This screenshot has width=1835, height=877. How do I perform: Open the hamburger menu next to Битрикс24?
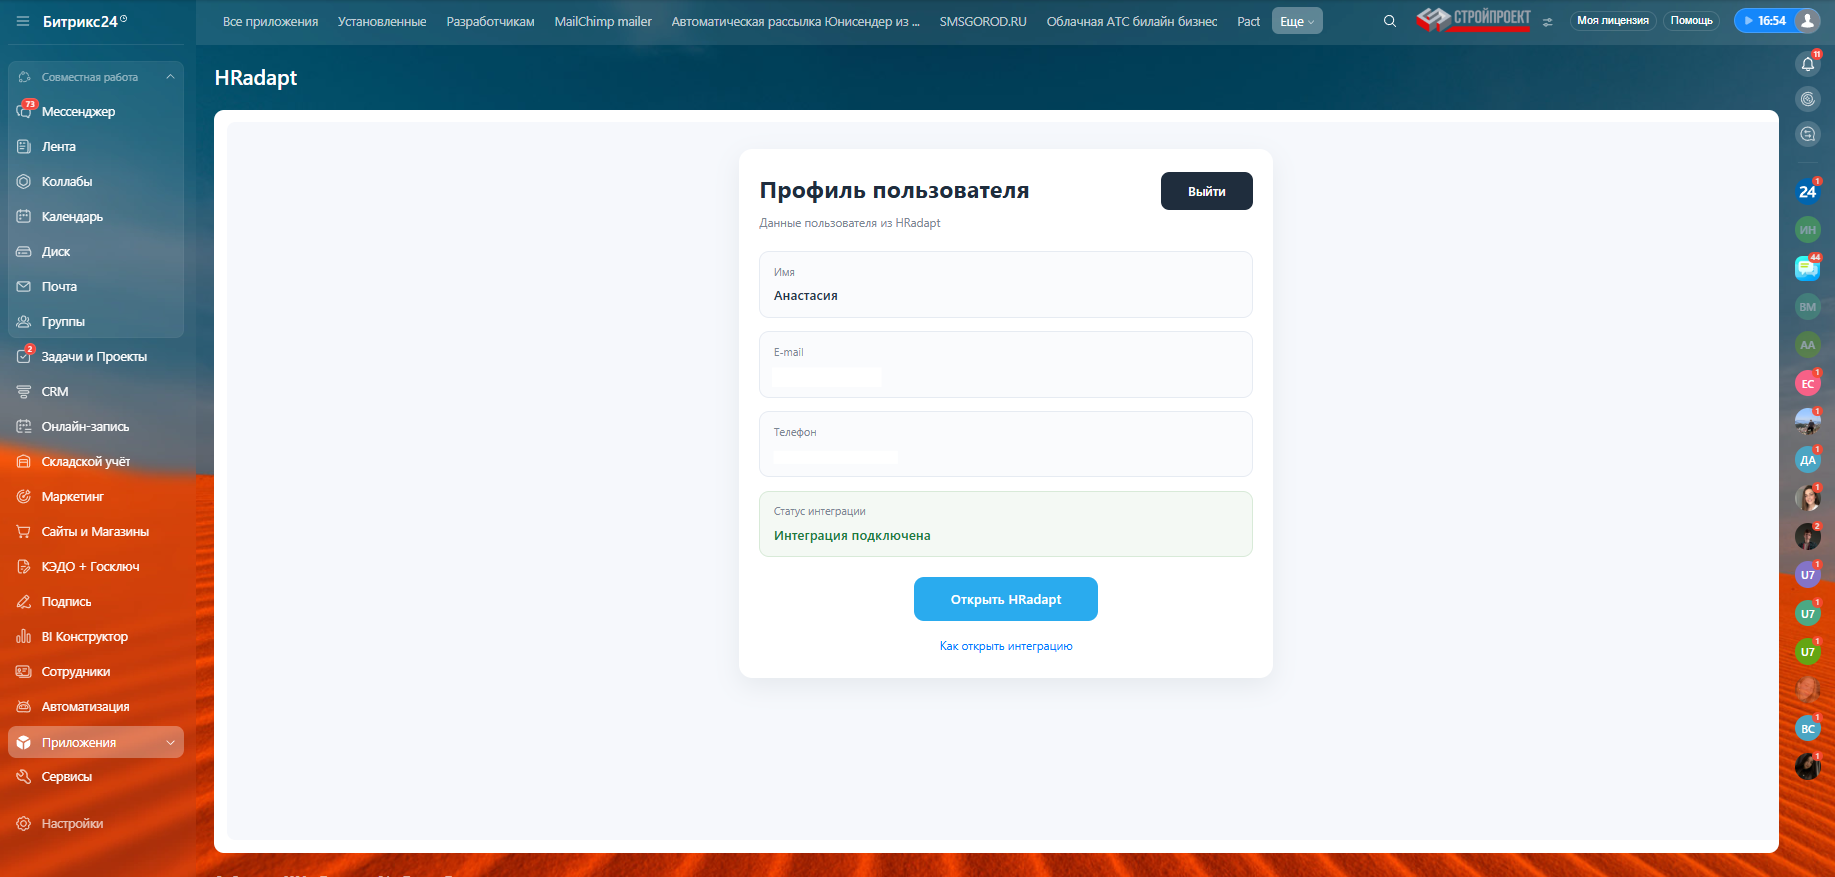pos(23,21)
